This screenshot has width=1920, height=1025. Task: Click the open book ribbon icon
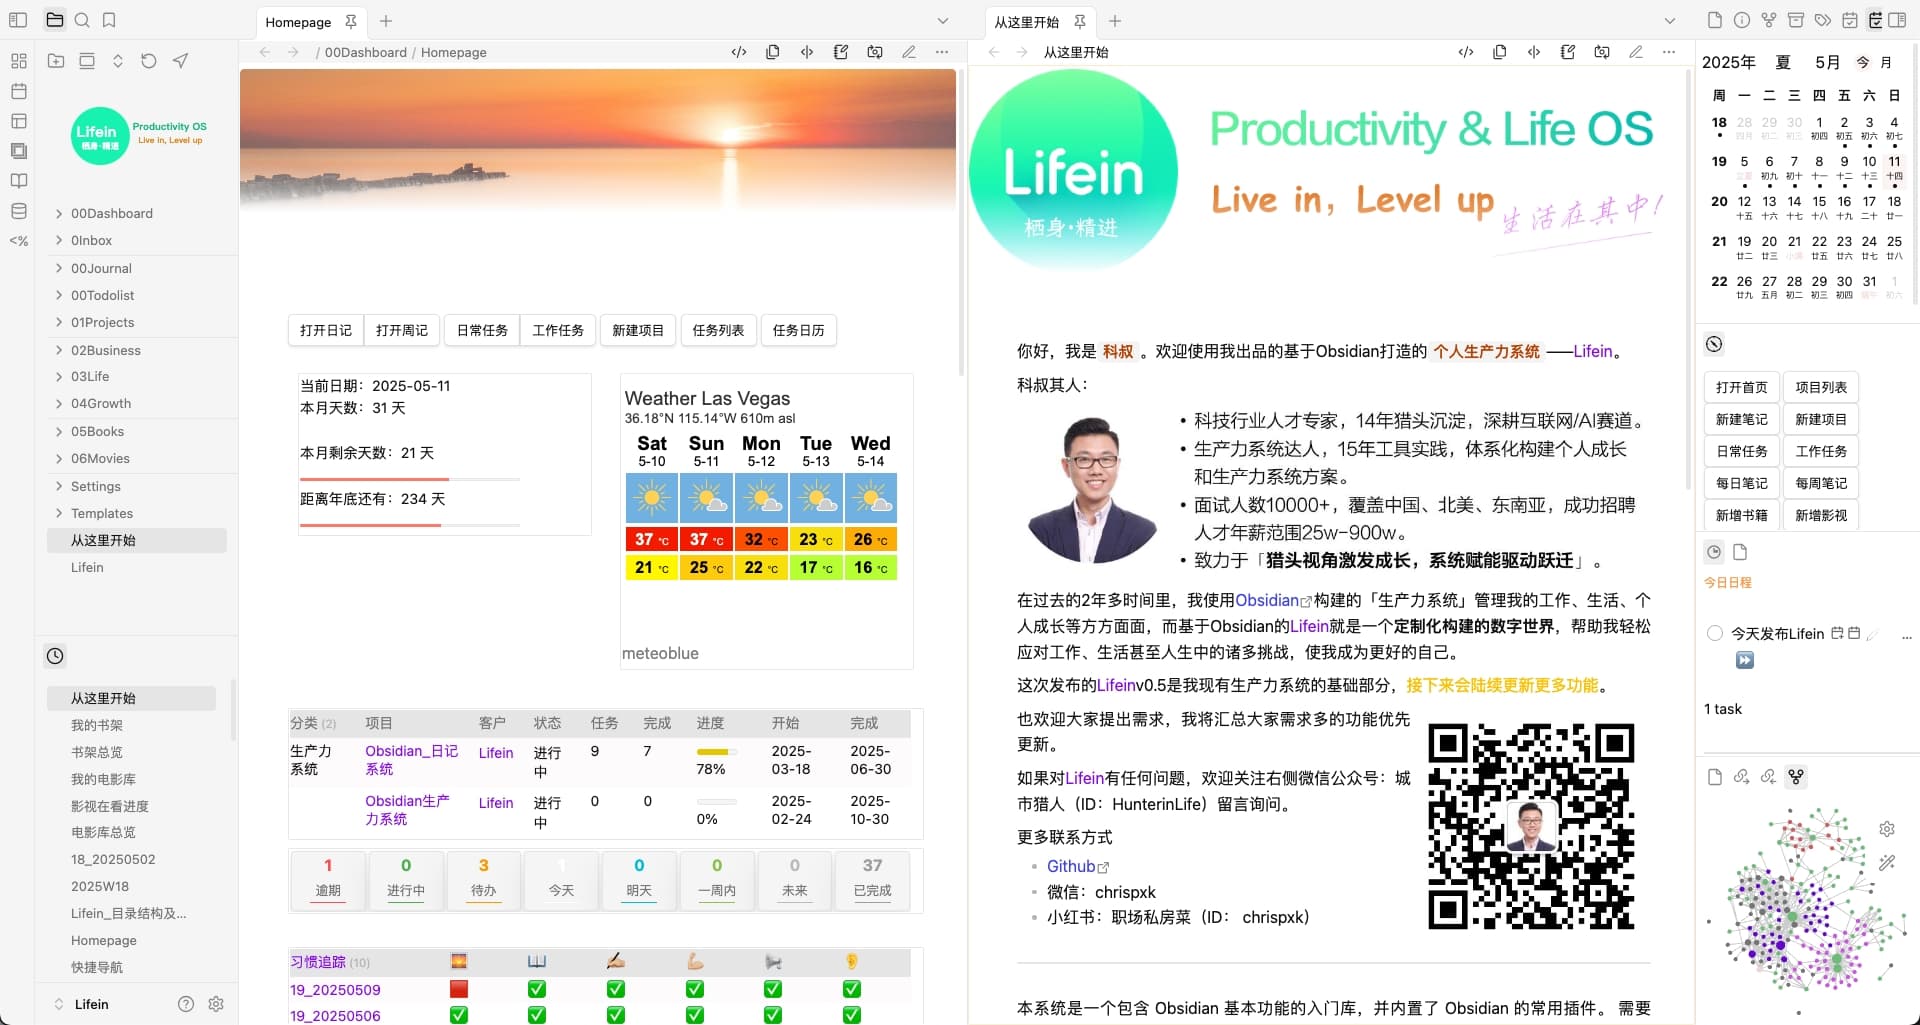(18, 181)
